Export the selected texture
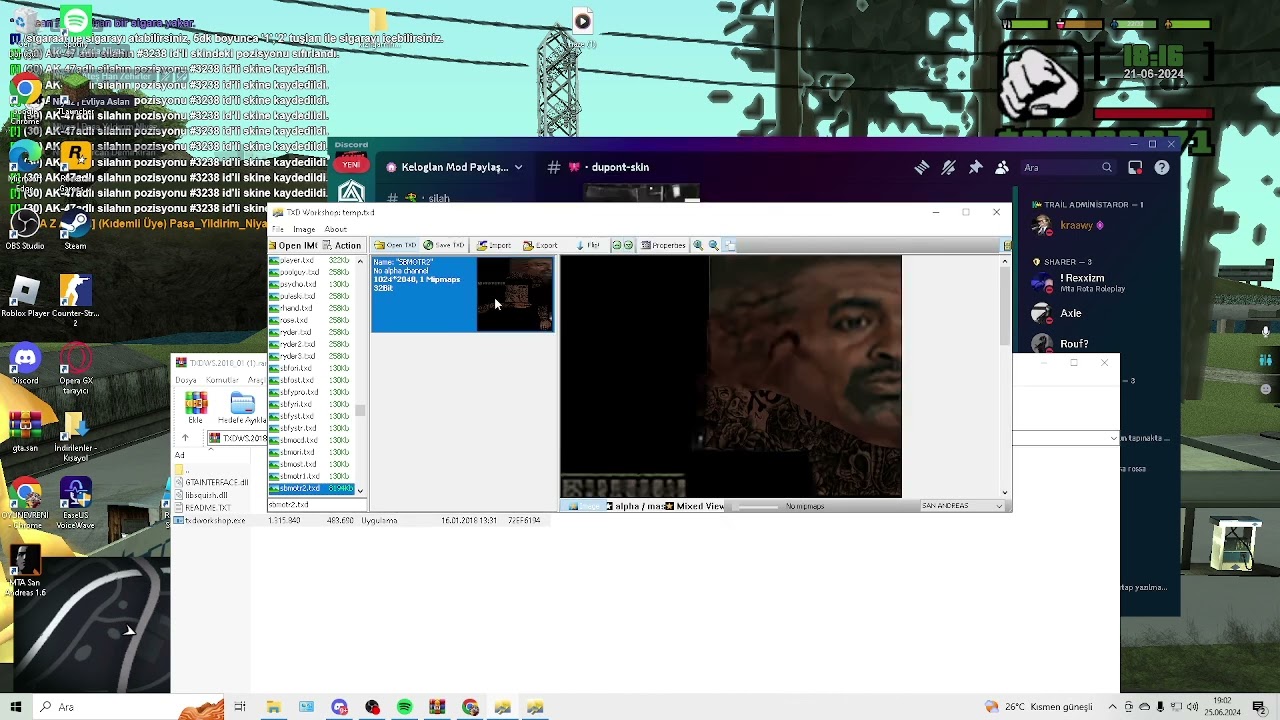The image size is (1280, 720). (541, 245)
